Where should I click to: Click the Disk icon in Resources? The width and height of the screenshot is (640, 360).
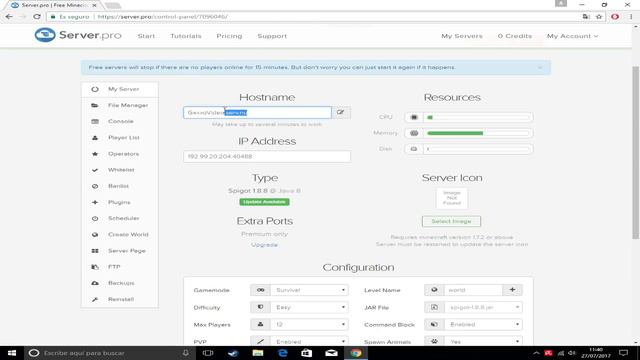click(414, 149)
